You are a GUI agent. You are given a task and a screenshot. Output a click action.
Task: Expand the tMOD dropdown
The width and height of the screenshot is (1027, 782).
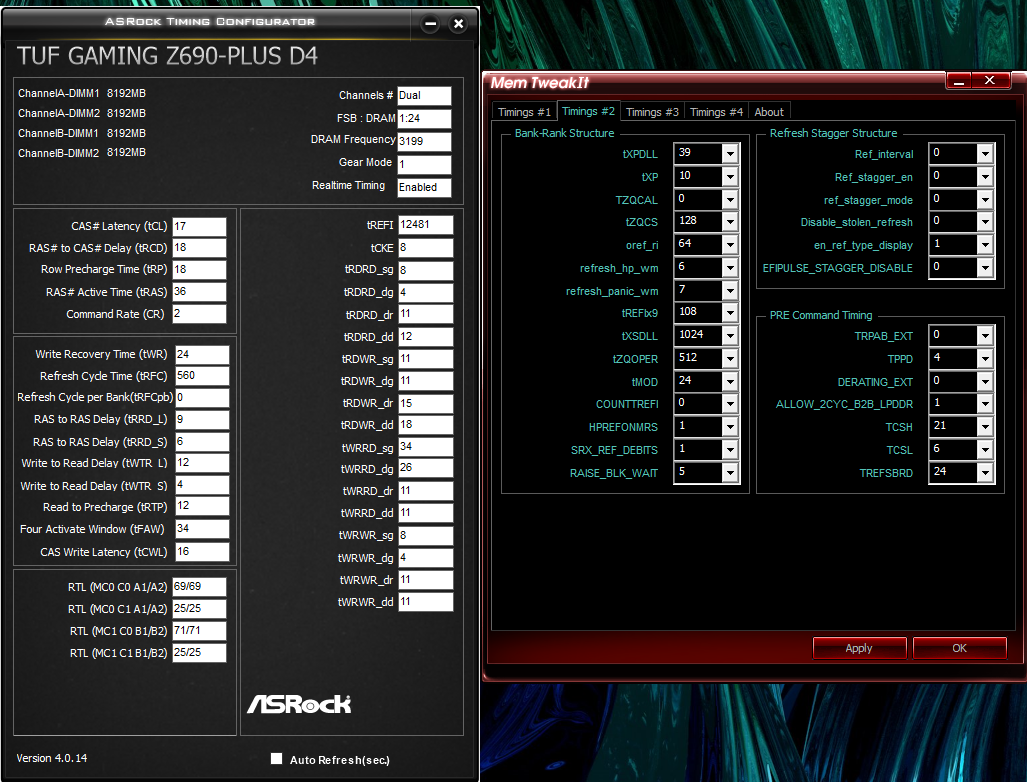[730, 381]
